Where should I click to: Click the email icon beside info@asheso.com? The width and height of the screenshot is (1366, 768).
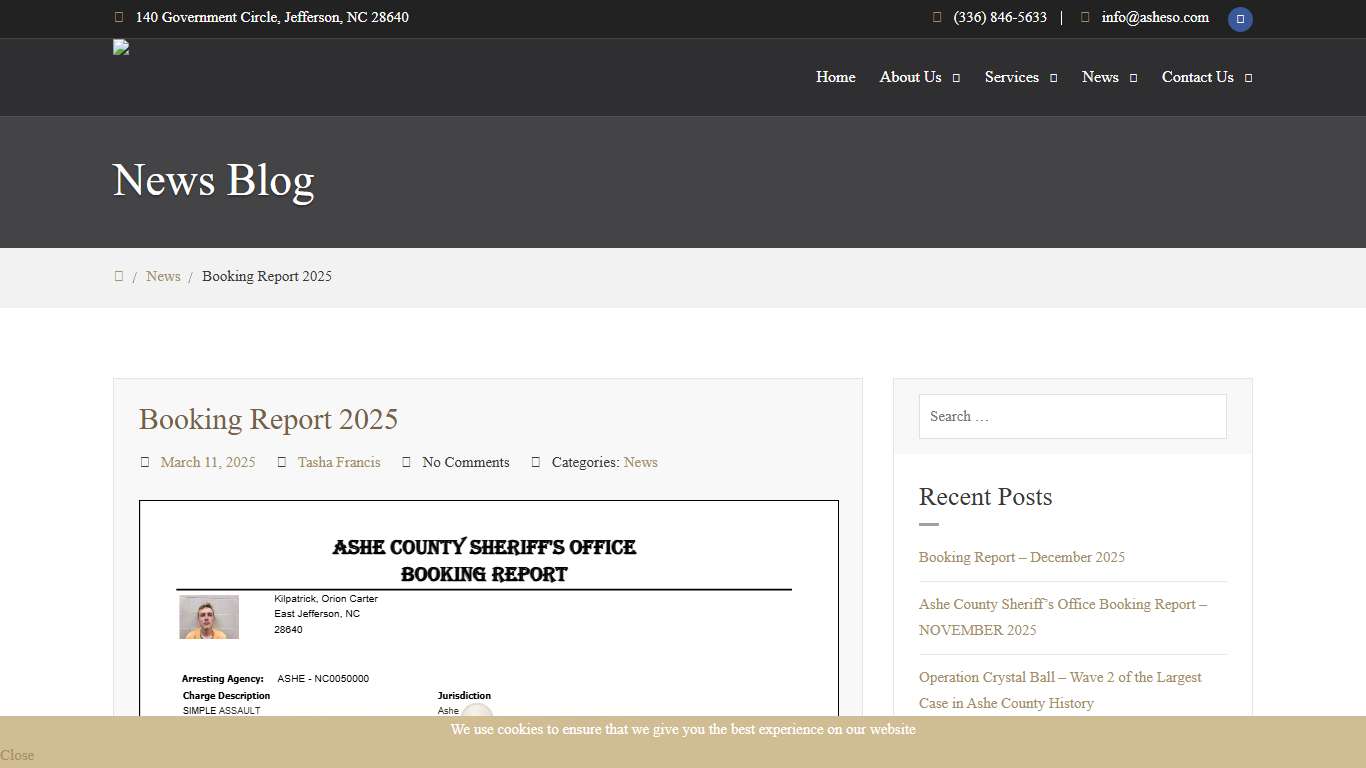coord(1084,17)
